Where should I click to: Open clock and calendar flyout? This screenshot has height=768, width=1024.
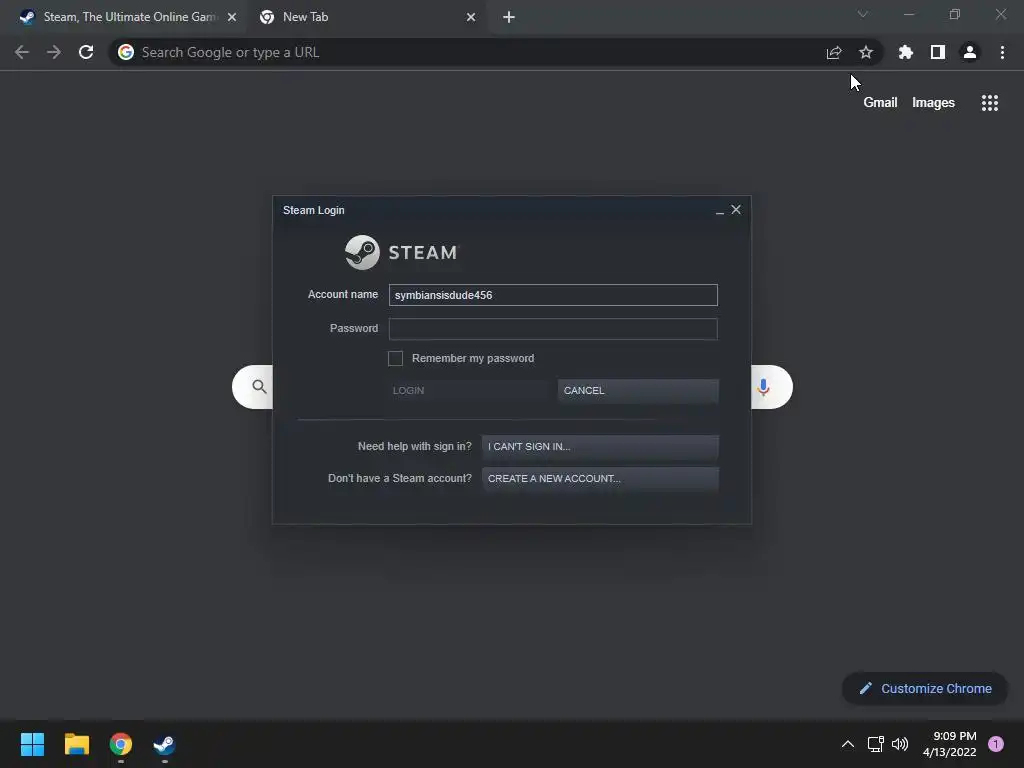tap(950, 744)
